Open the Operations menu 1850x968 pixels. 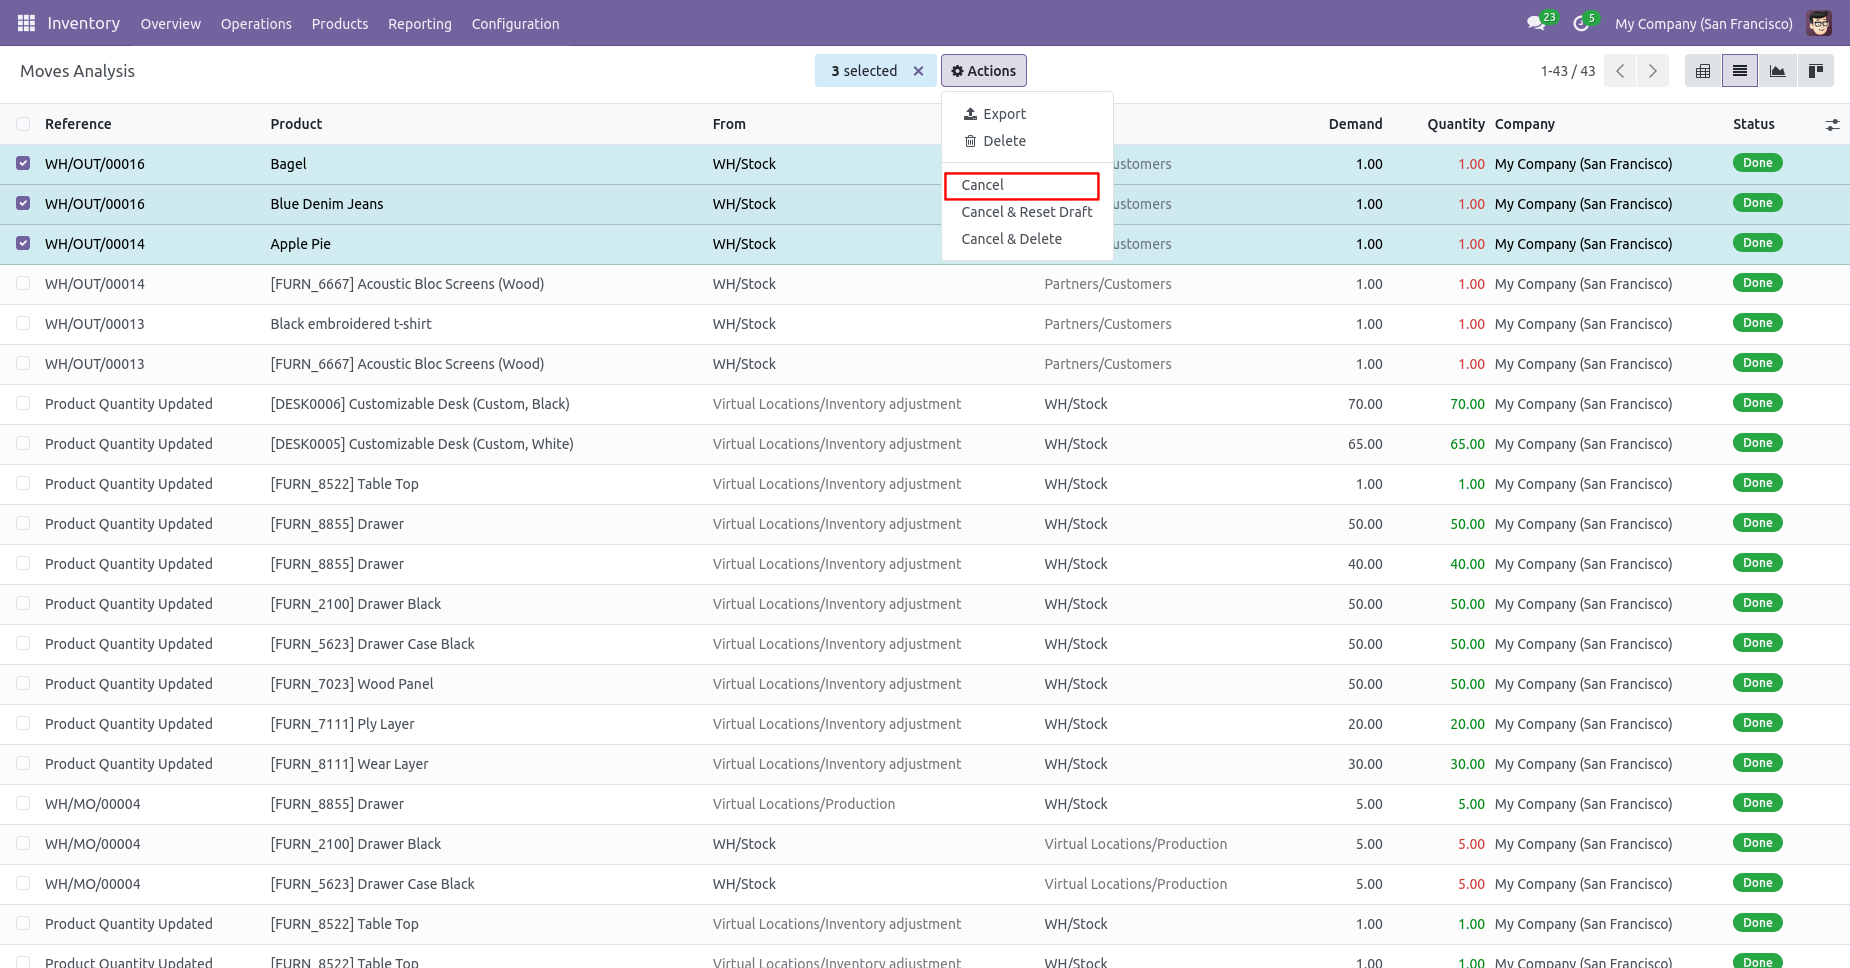[256, 24]
